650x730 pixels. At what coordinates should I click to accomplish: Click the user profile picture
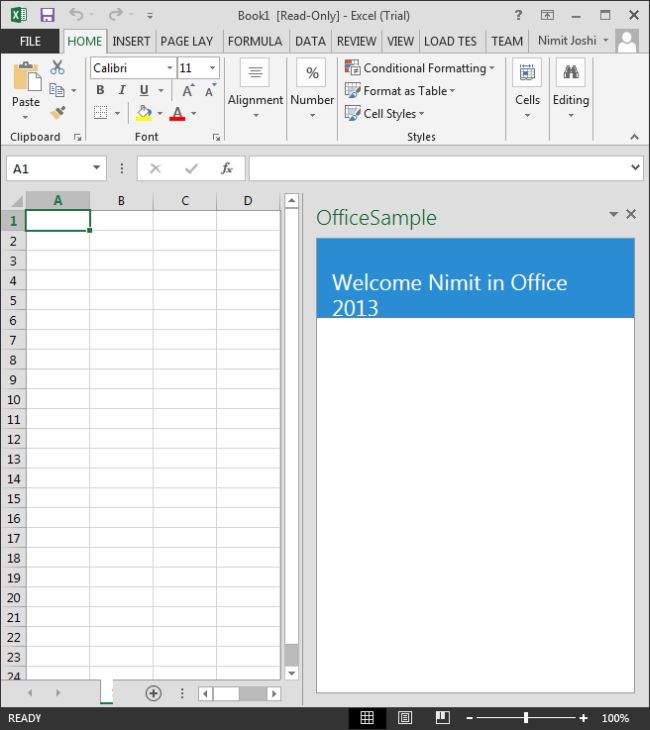(x=627, y=41)
